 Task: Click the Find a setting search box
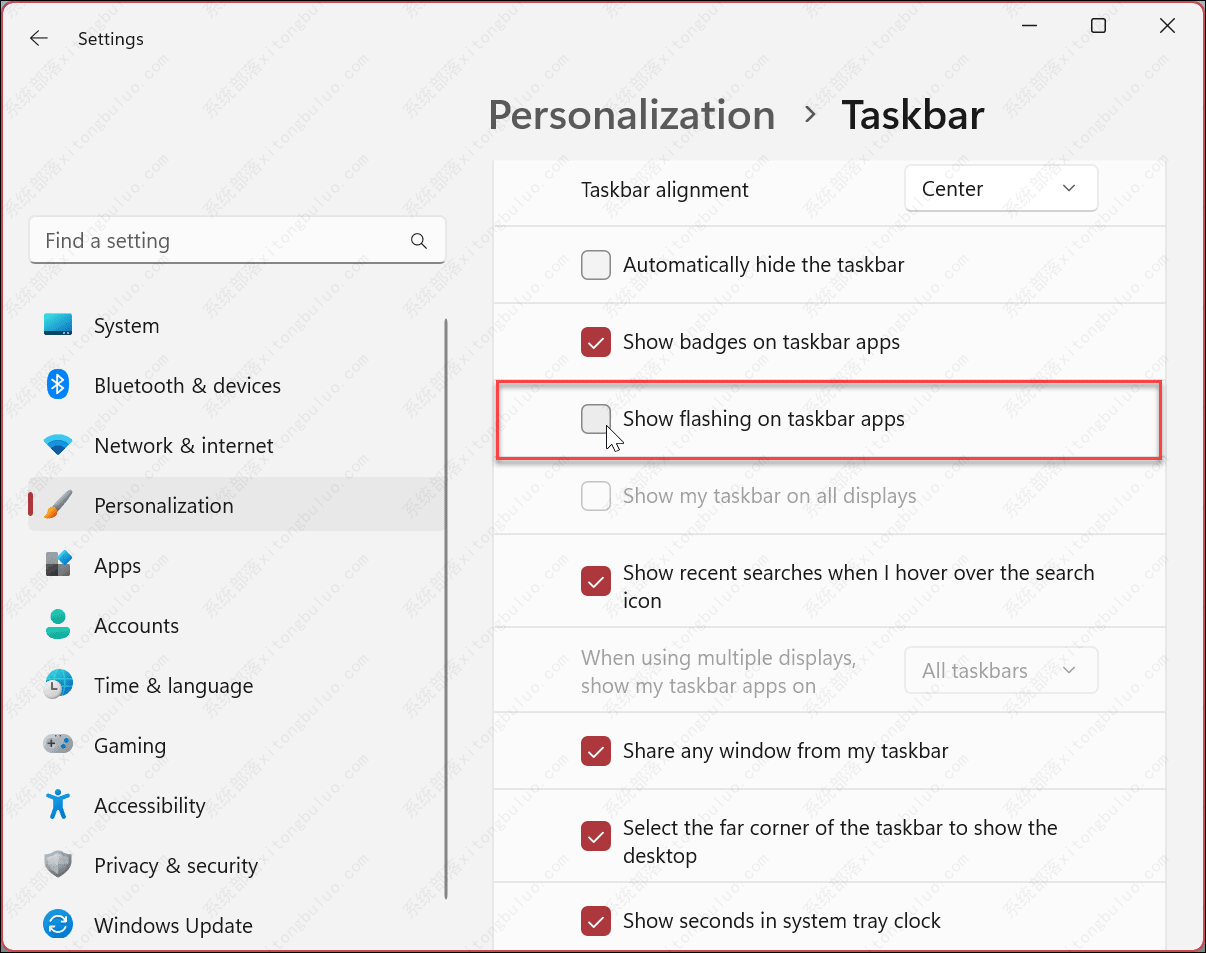pyautogui.click(x=220, y=241)
